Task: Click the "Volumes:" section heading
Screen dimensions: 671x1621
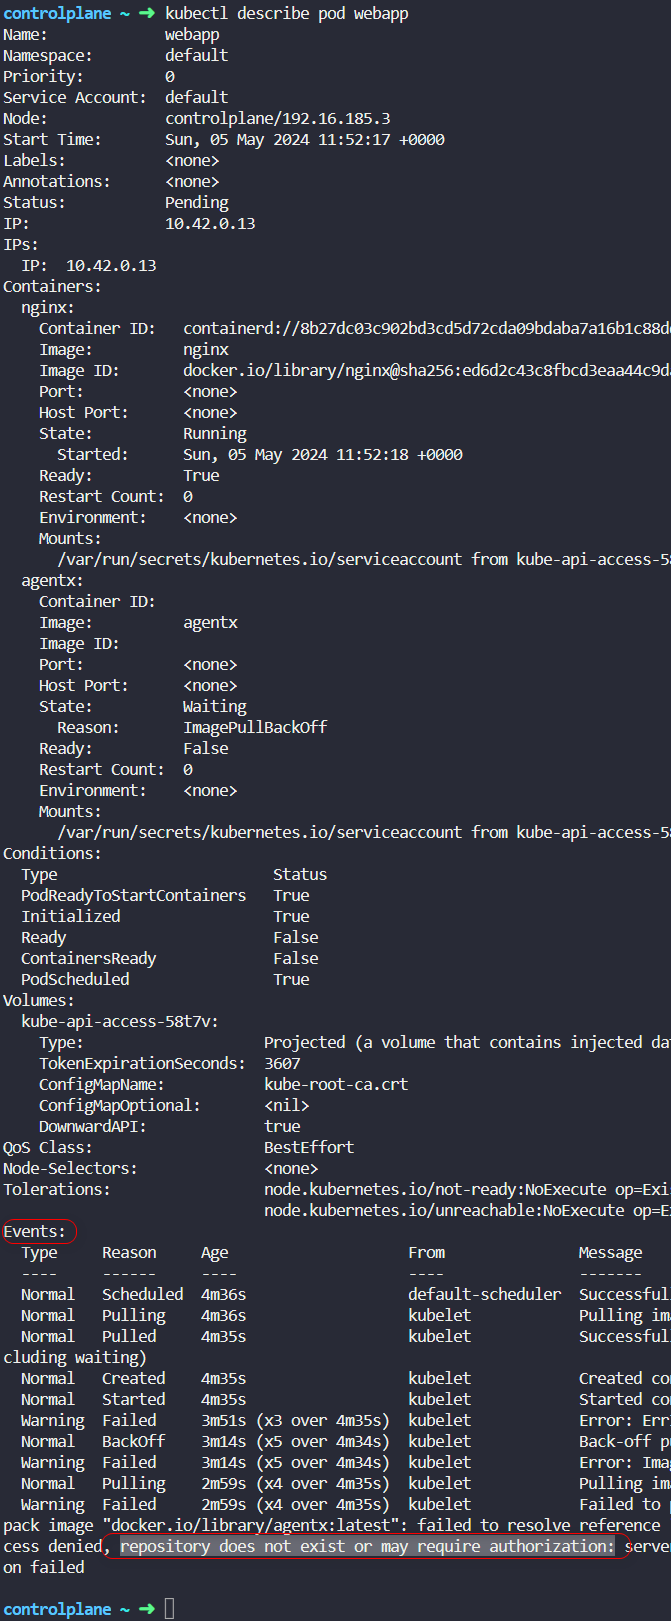Action: pyautogui.click(x=38, y=1000)
